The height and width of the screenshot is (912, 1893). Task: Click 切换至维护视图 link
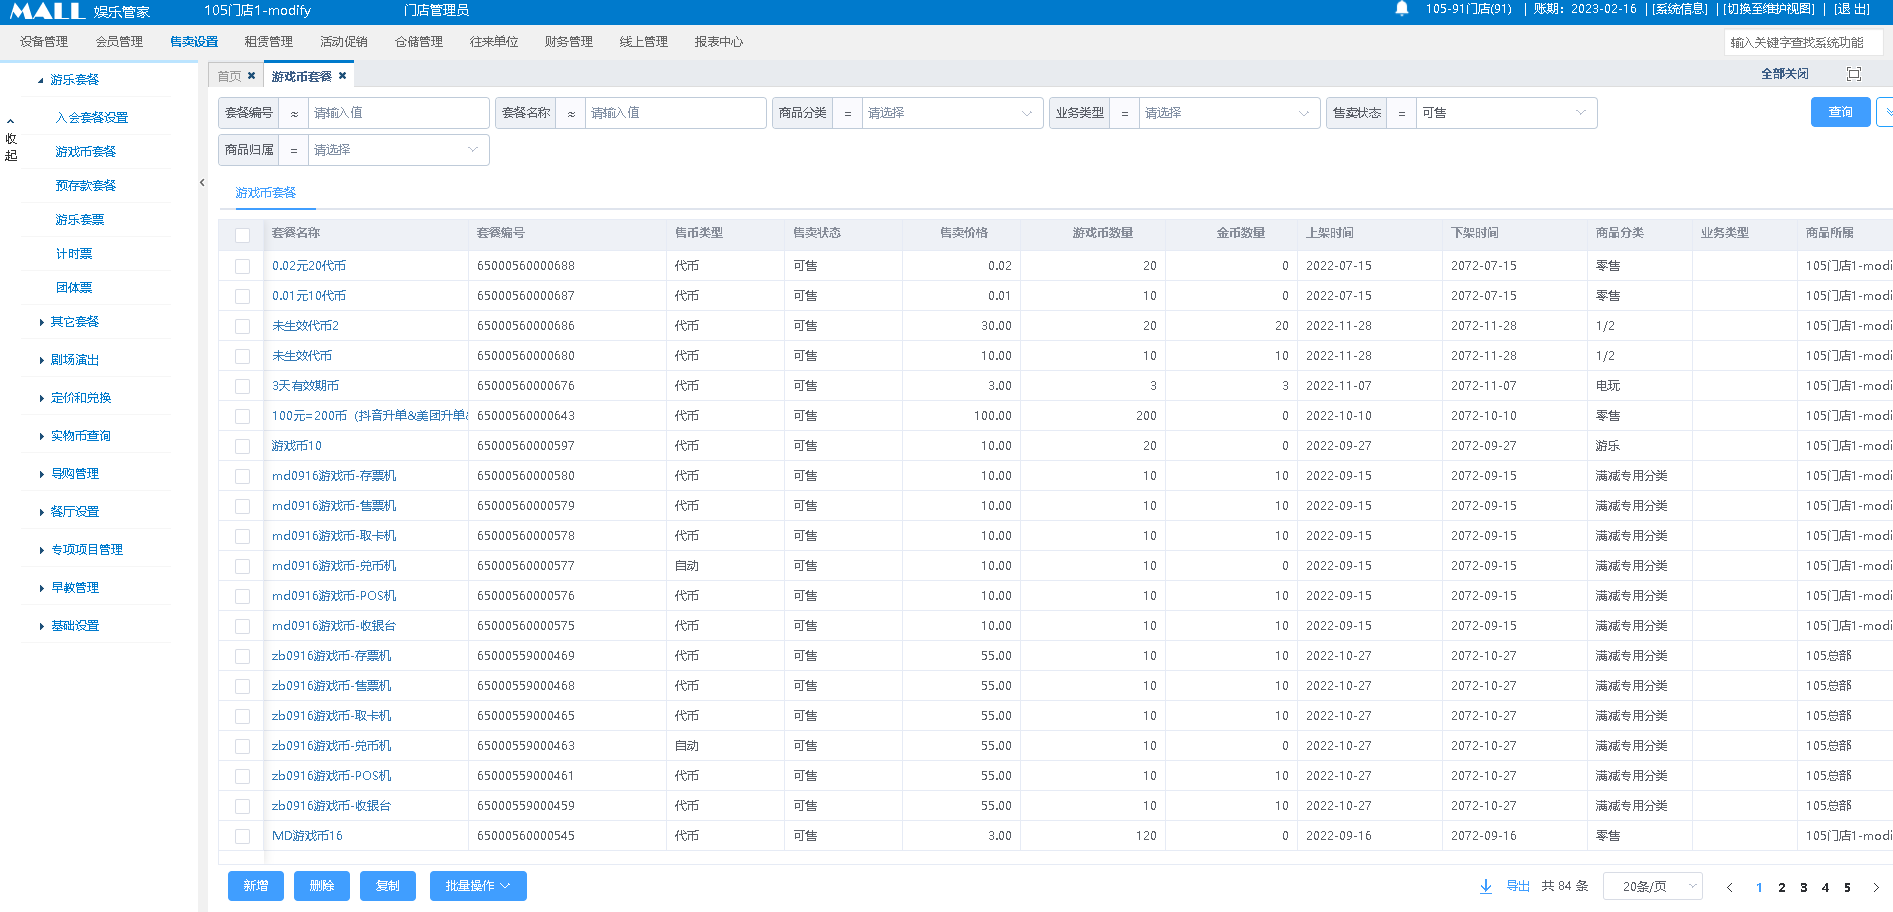coord(1769,9)
